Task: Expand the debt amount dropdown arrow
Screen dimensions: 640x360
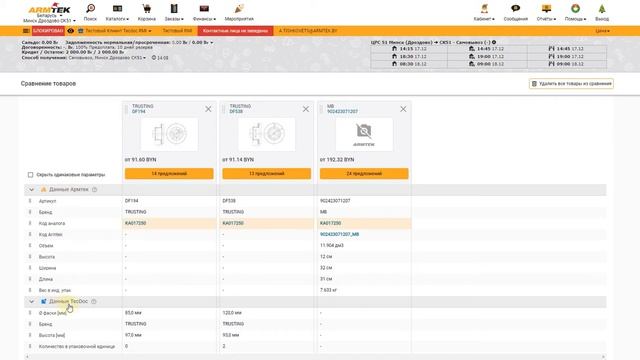Action: point(211,42)
